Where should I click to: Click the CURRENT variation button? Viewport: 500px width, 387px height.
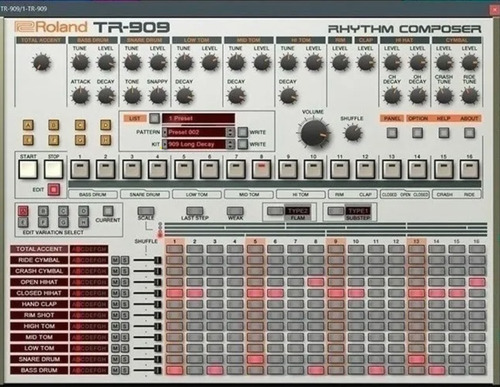point(108,211)
